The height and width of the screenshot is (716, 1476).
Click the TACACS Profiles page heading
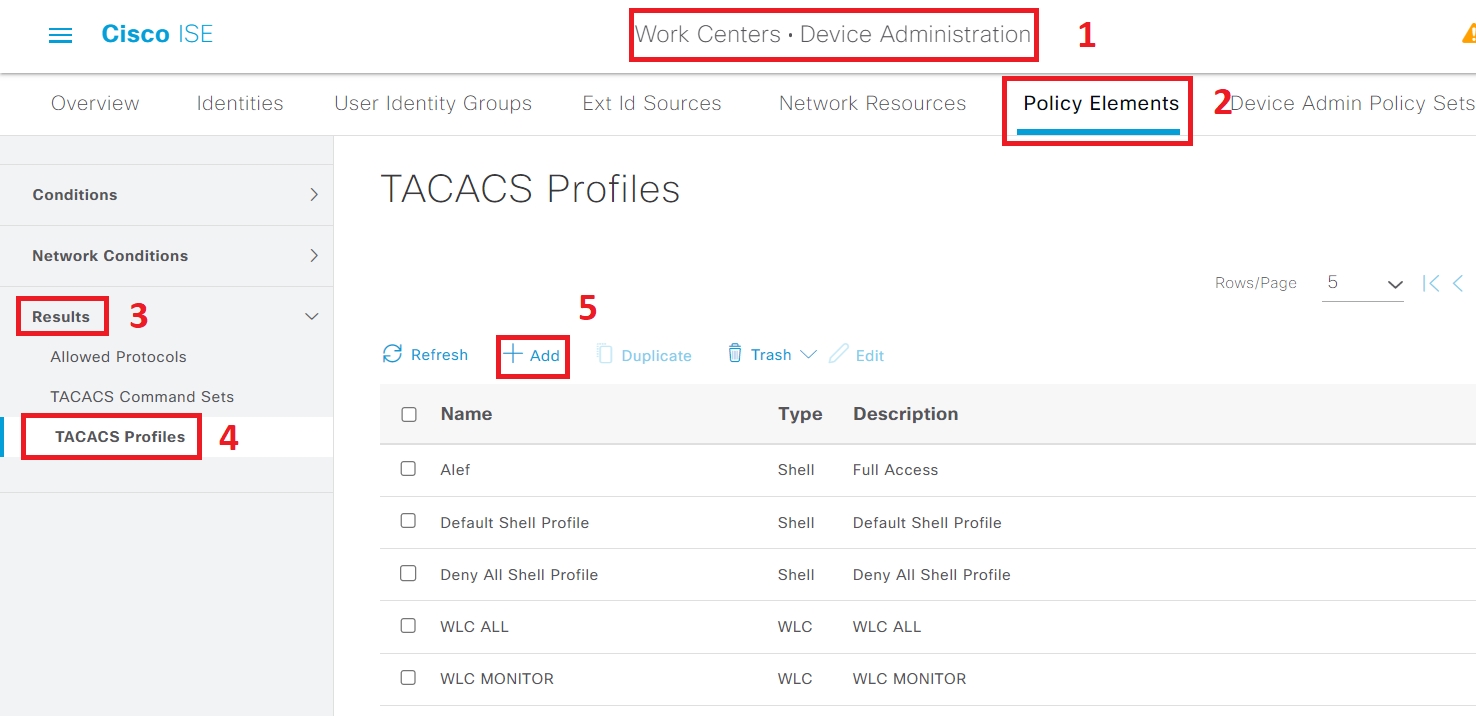[530, 189]
